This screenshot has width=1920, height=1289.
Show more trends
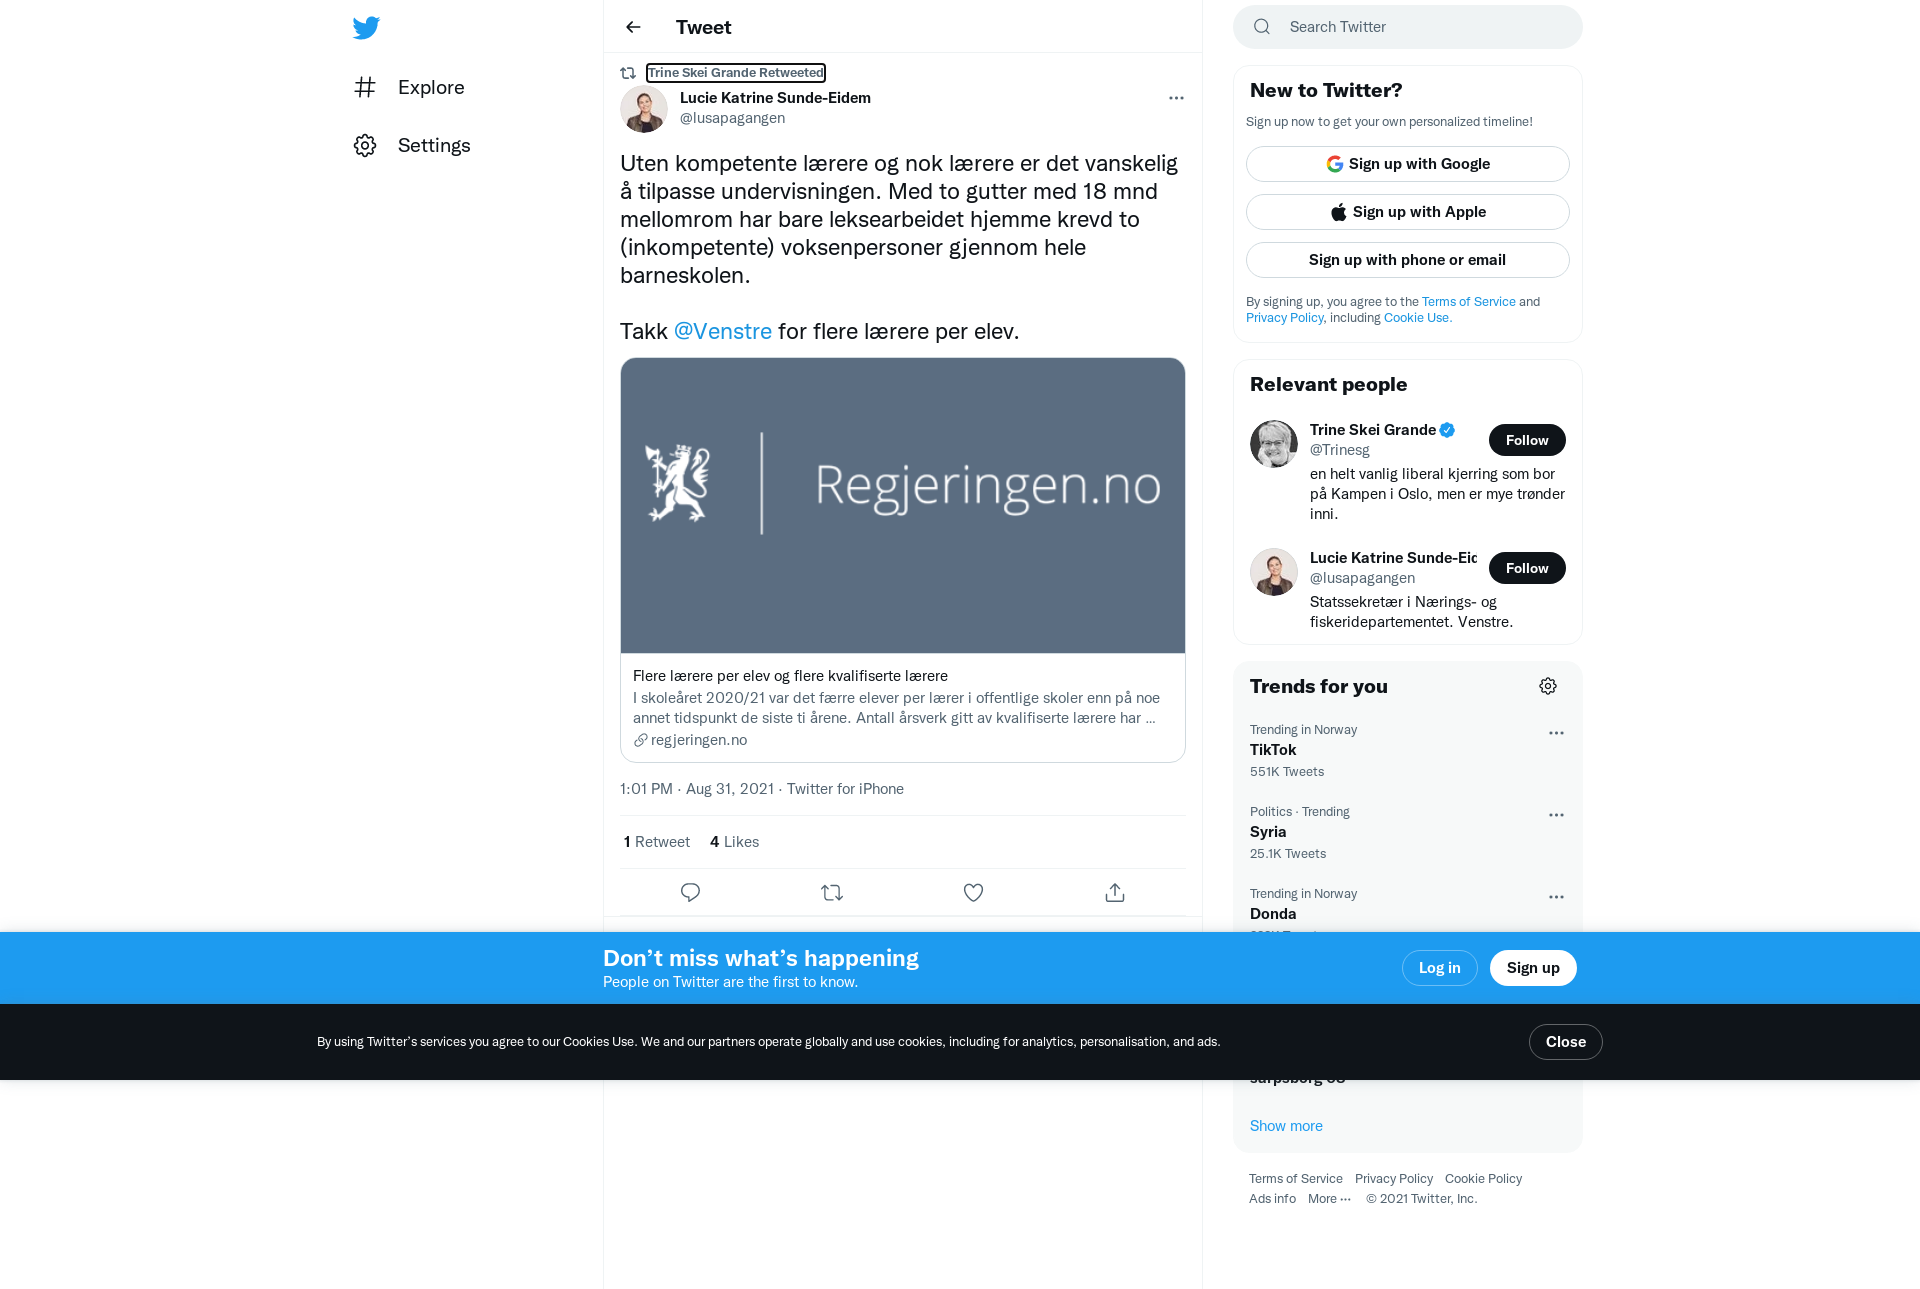click(1286, 1126)
